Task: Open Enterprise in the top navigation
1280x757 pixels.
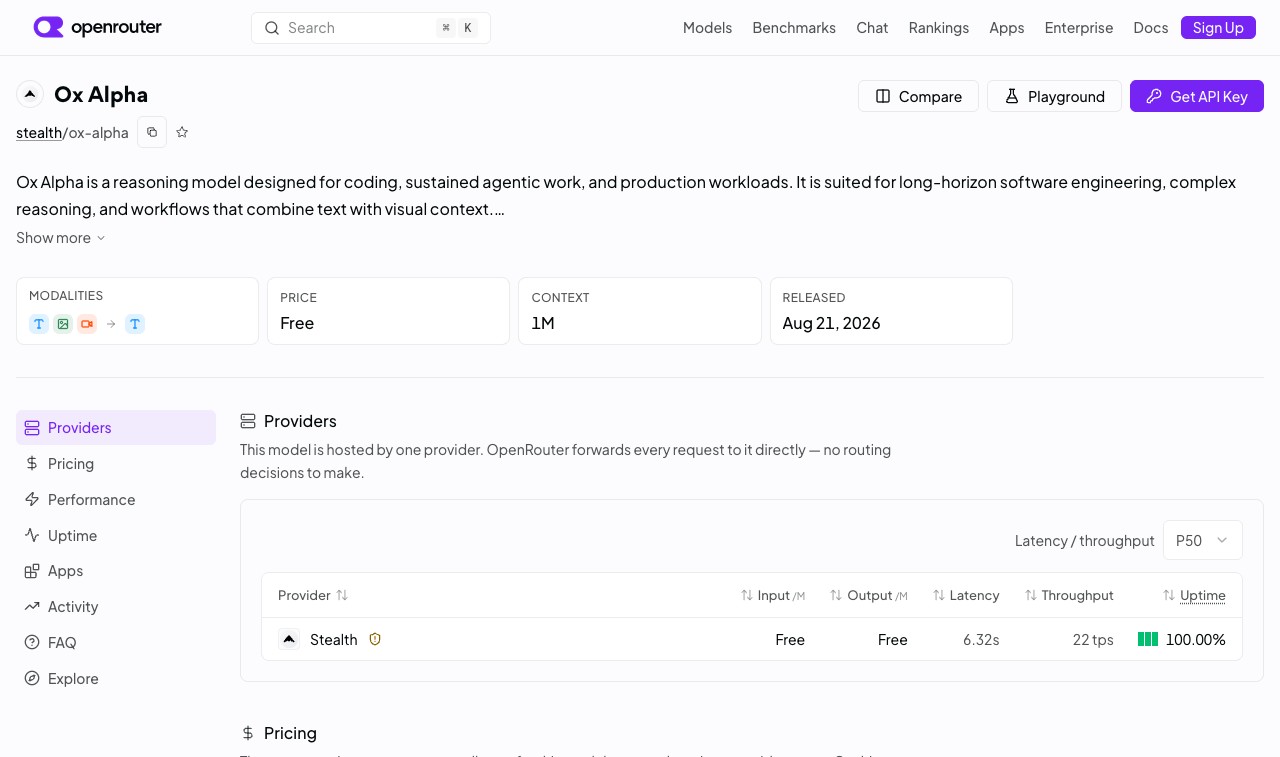Action: pyautogui.click(x=1079, y=28)
